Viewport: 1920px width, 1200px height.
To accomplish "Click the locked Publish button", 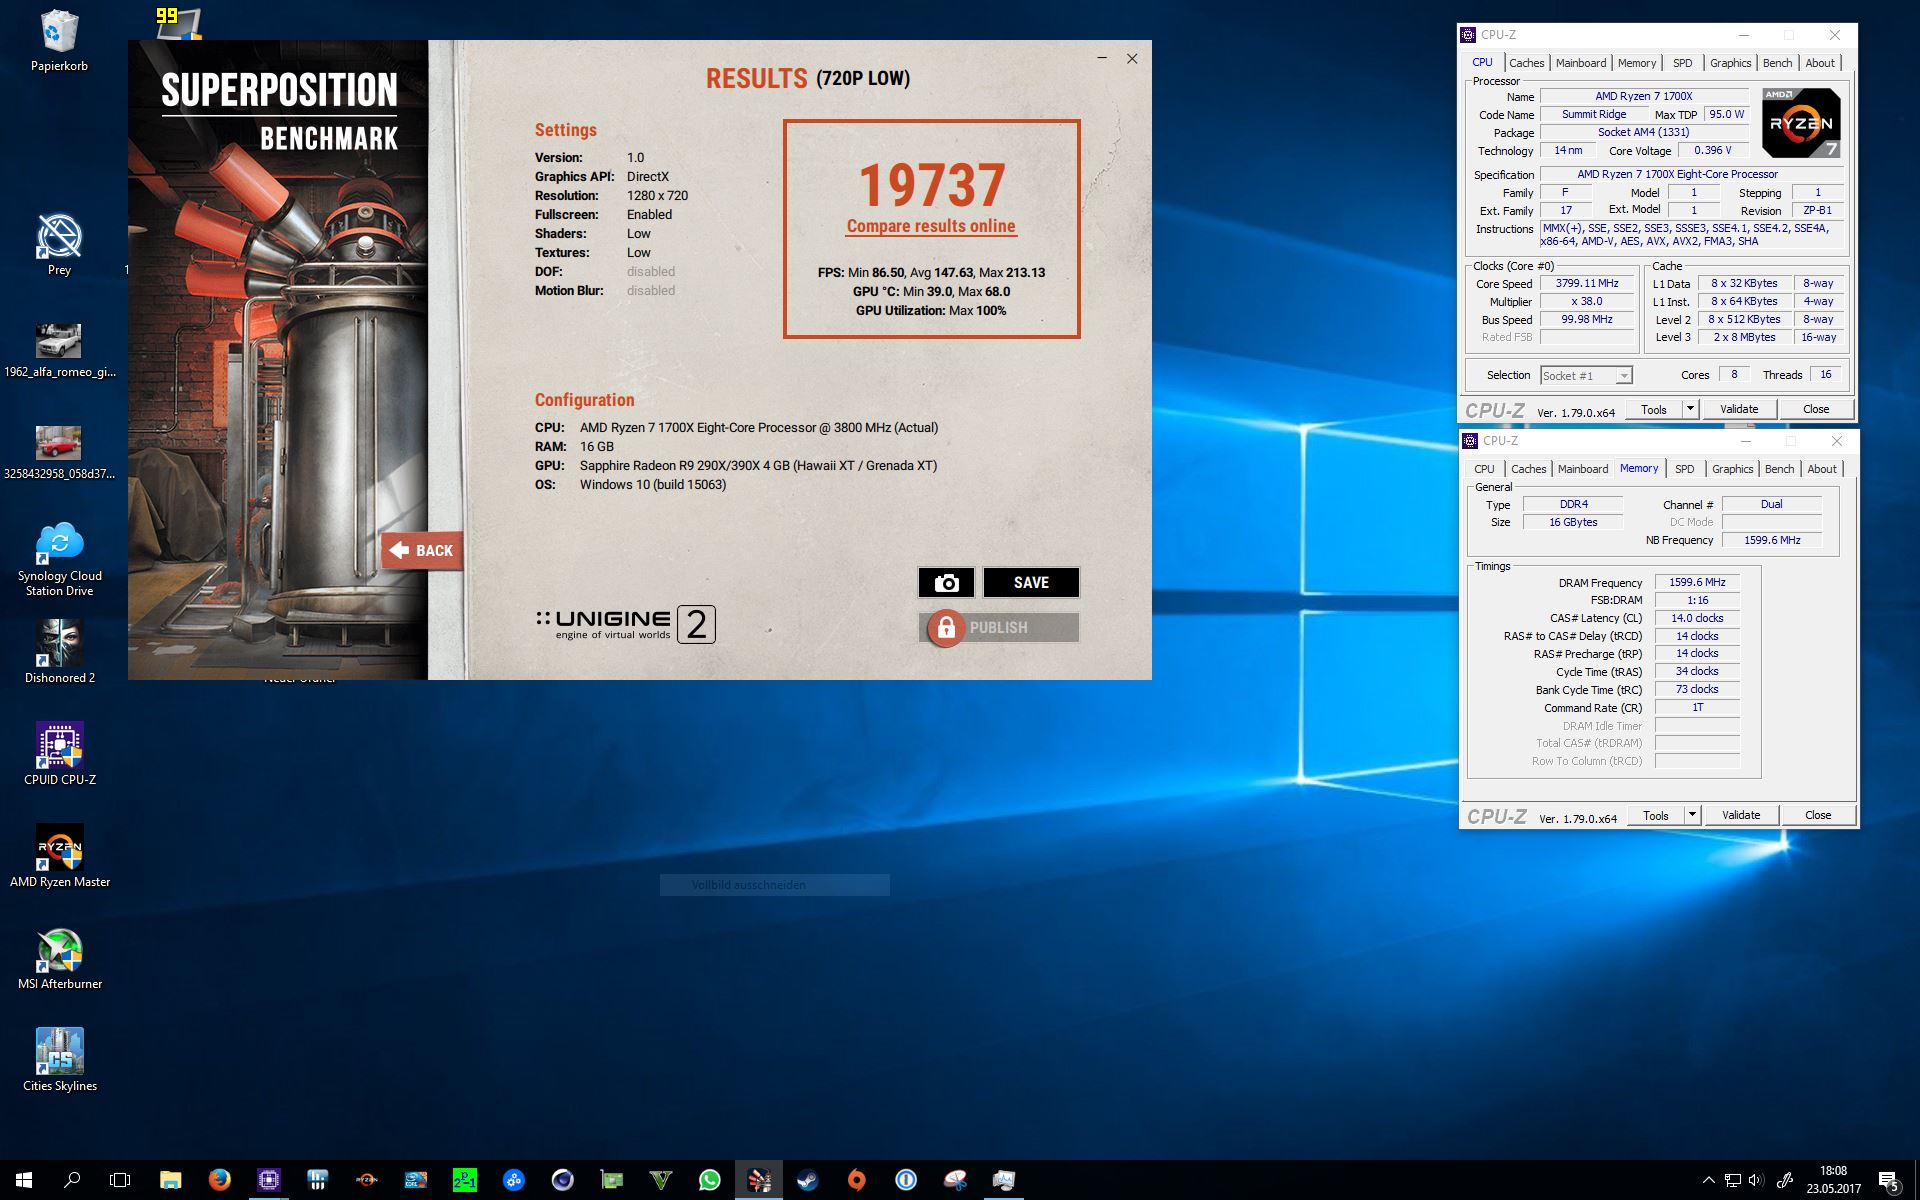I will click(998, 628).
